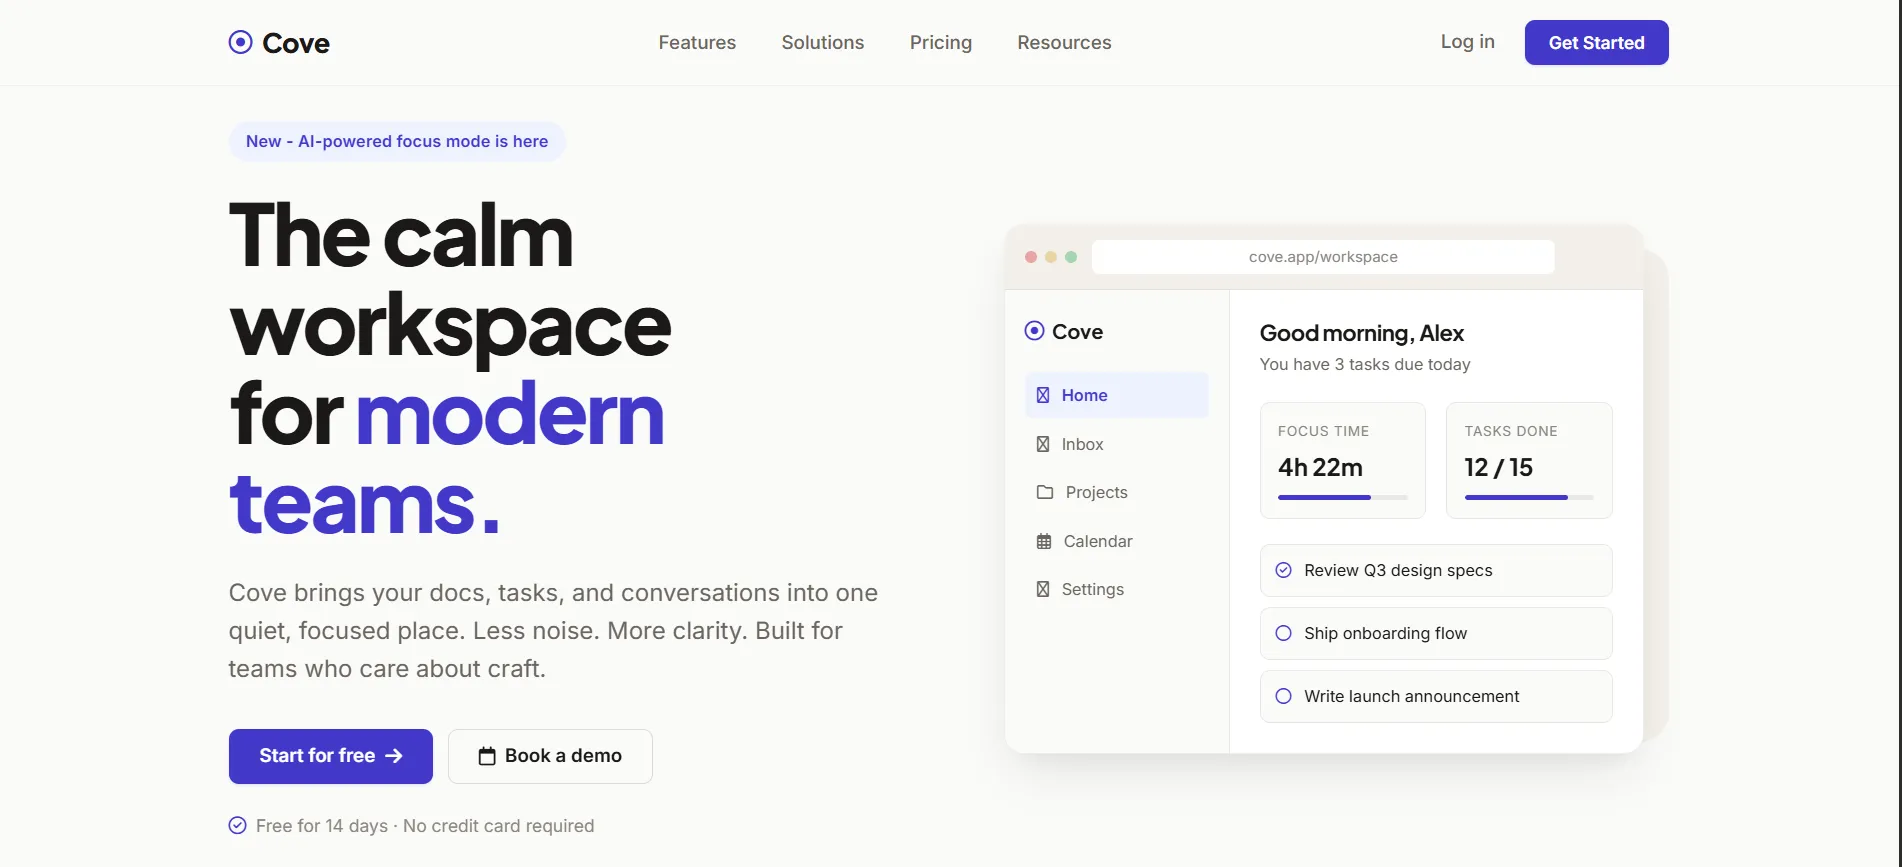Viewport: 1902px width, 867px height.
Task: Click the text You have 3 tasks due today
Action: [1365, 364]
